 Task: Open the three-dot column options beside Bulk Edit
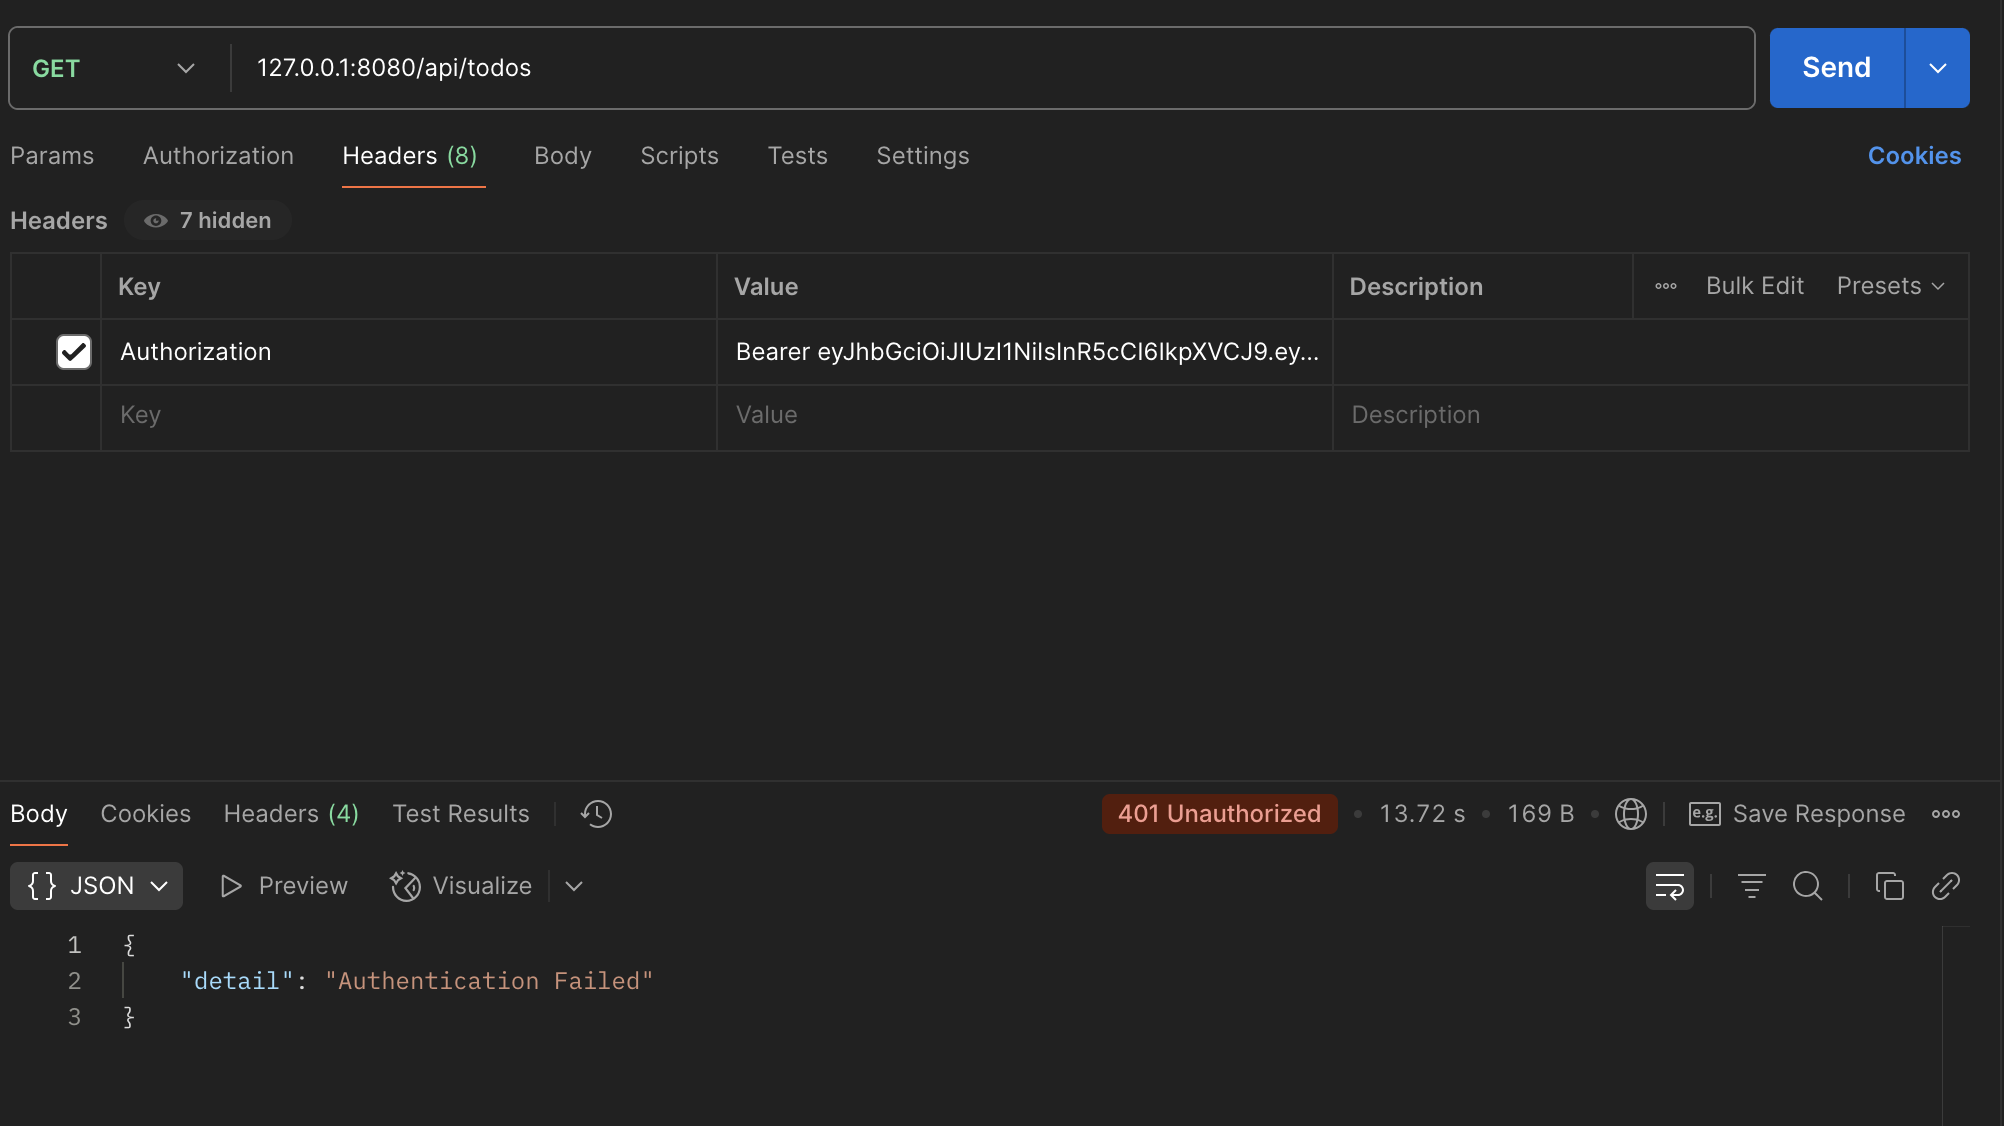click(1665, 286)
